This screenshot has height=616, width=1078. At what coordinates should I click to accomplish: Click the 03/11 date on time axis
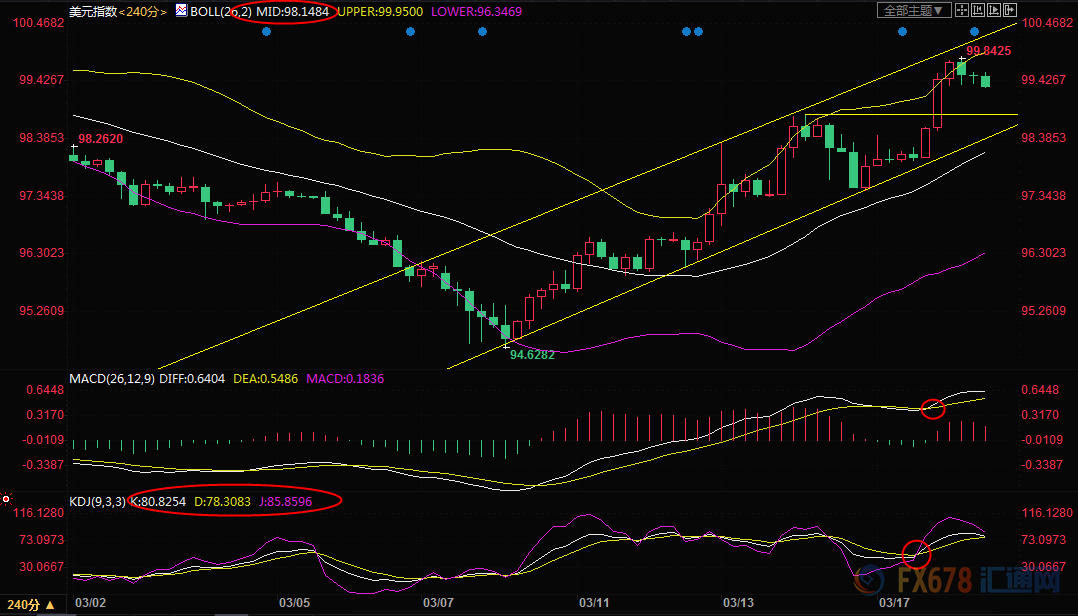click(x=594, y=603)
